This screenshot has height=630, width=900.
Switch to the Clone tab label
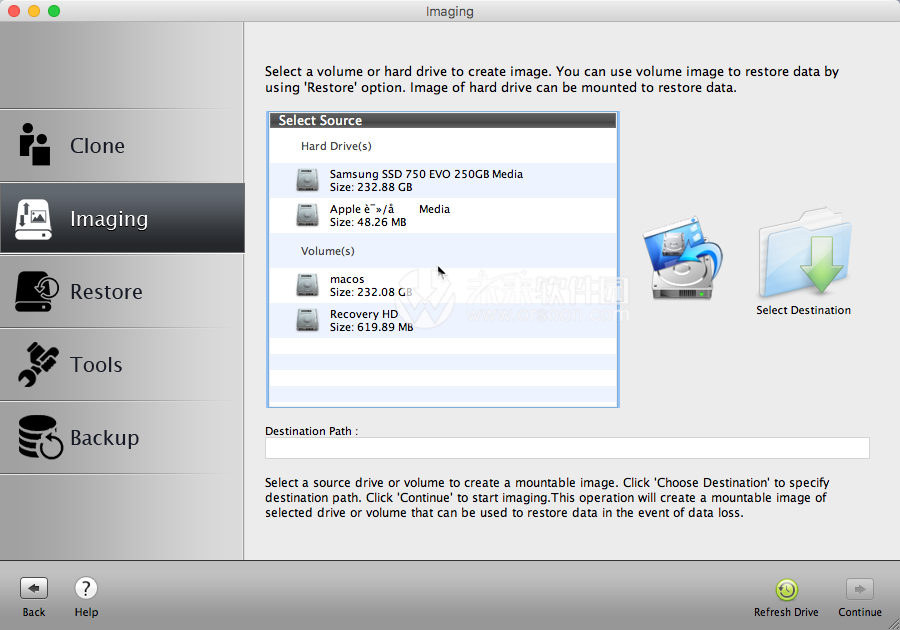click(97, 146)
